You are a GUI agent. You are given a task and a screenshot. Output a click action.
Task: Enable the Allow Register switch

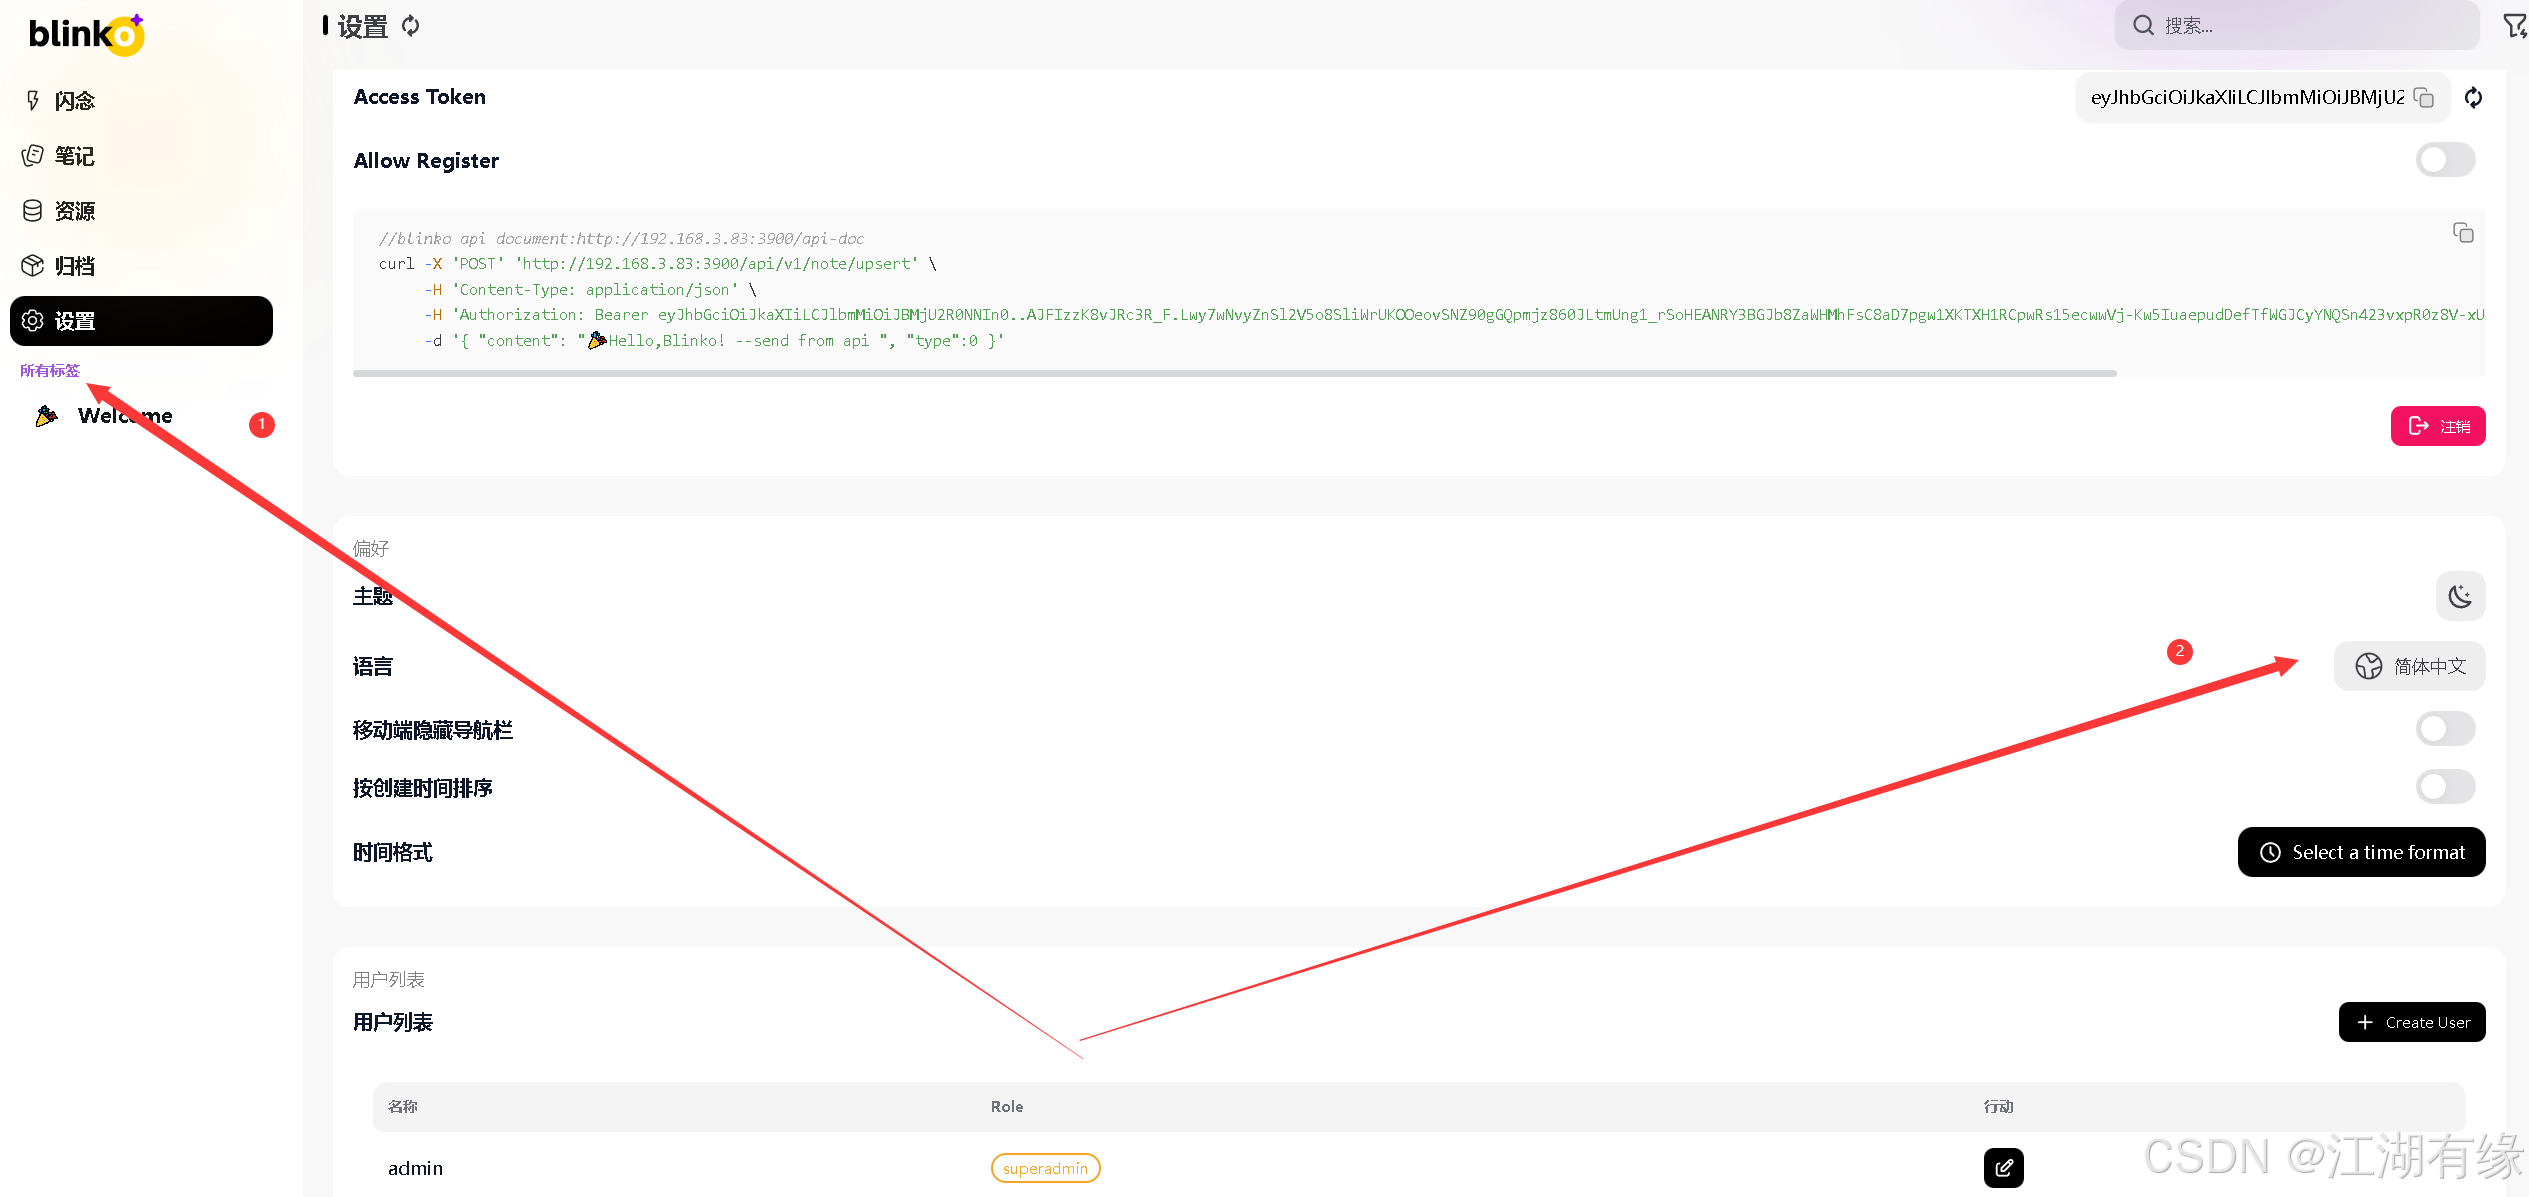2445,160
